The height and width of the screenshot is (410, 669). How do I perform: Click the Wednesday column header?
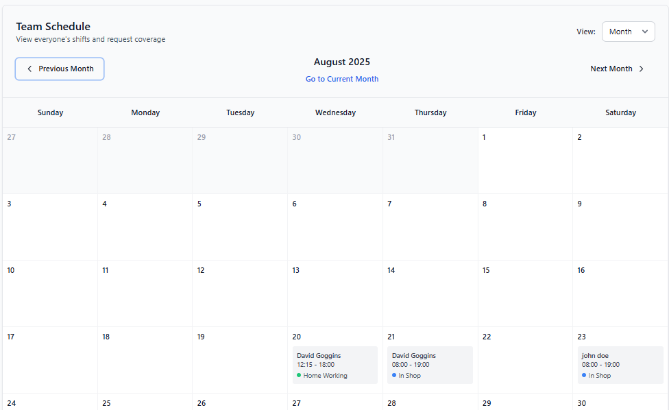click(335, 113)
